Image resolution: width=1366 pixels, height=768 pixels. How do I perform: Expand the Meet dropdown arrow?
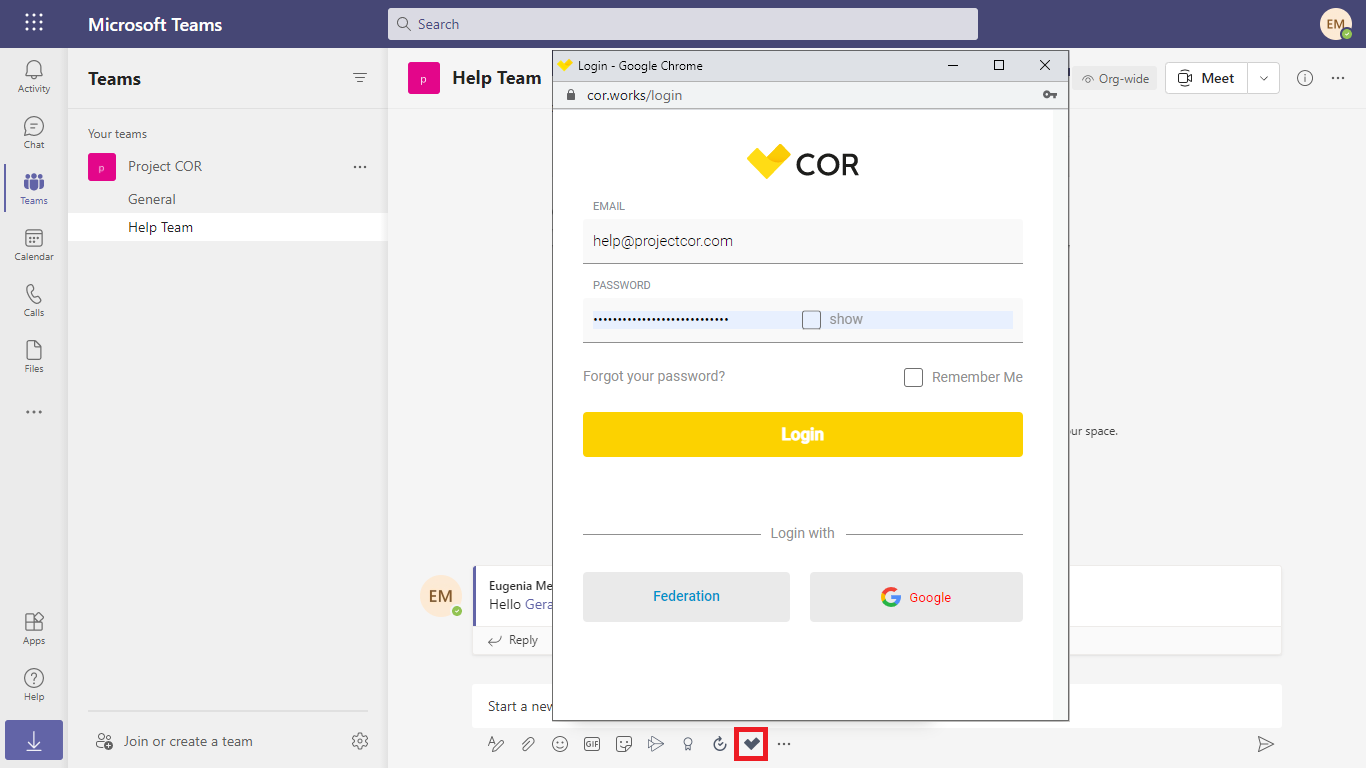click(x=1264, y=78)
